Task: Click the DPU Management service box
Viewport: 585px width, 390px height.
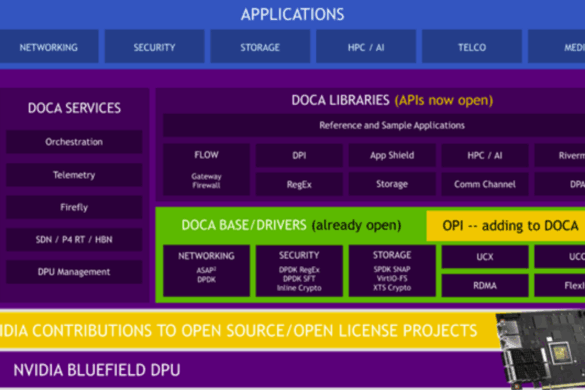Action: pyautogui.click(x=74, y=272)
